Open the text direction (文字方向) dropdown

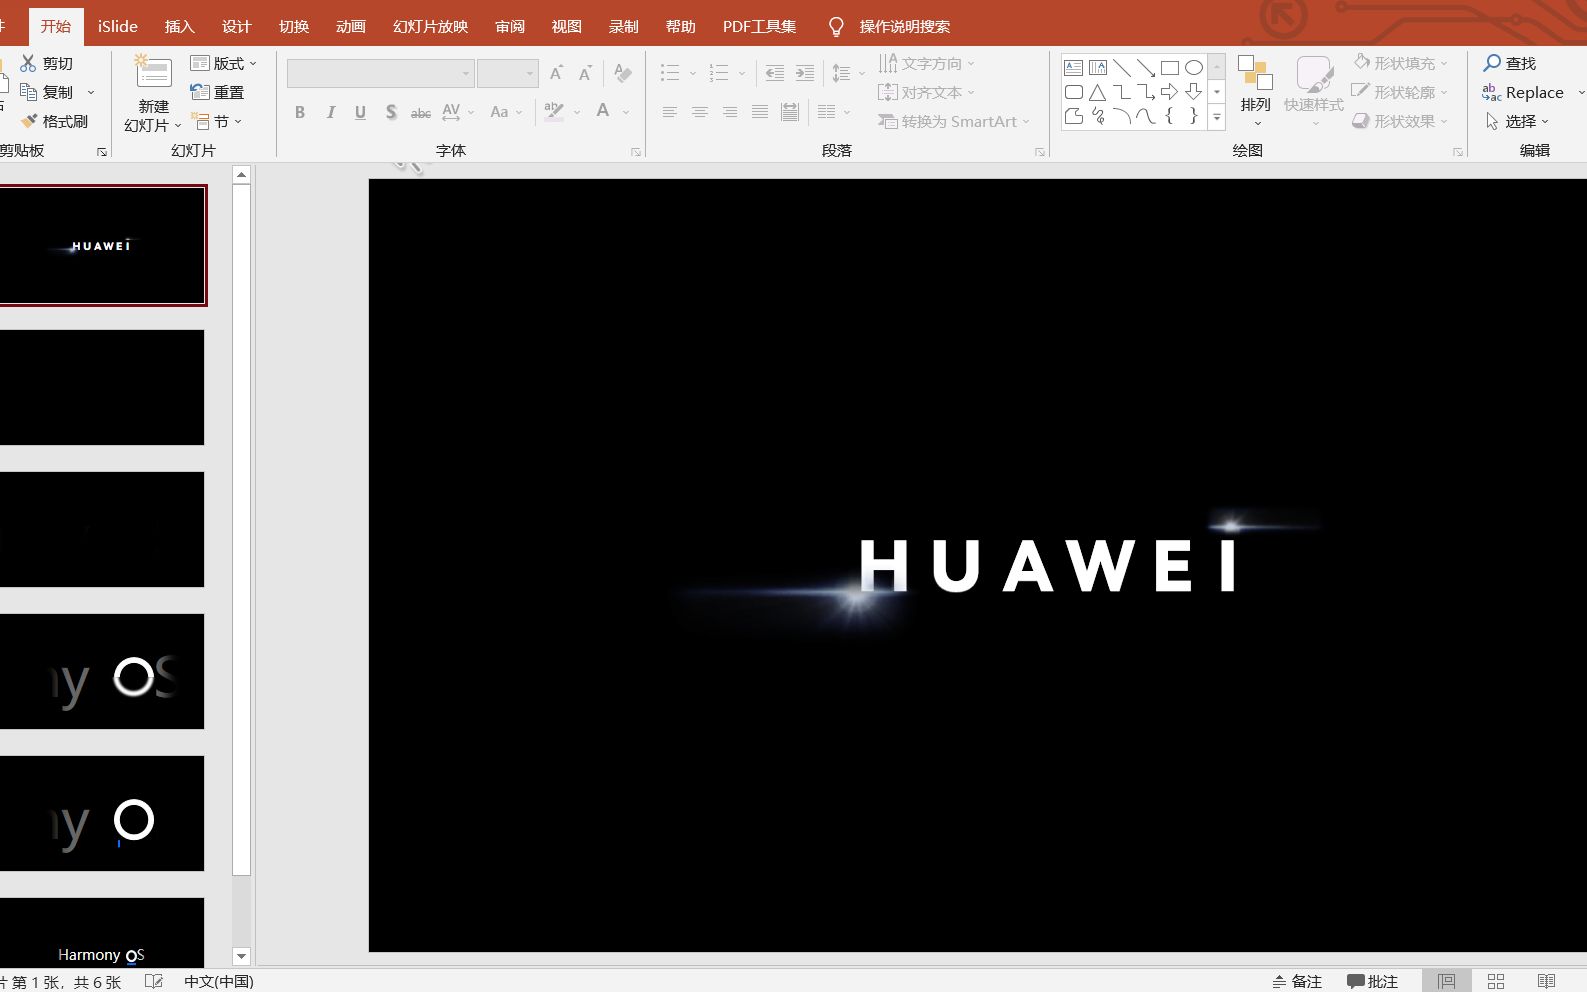[x=927, y=63]
